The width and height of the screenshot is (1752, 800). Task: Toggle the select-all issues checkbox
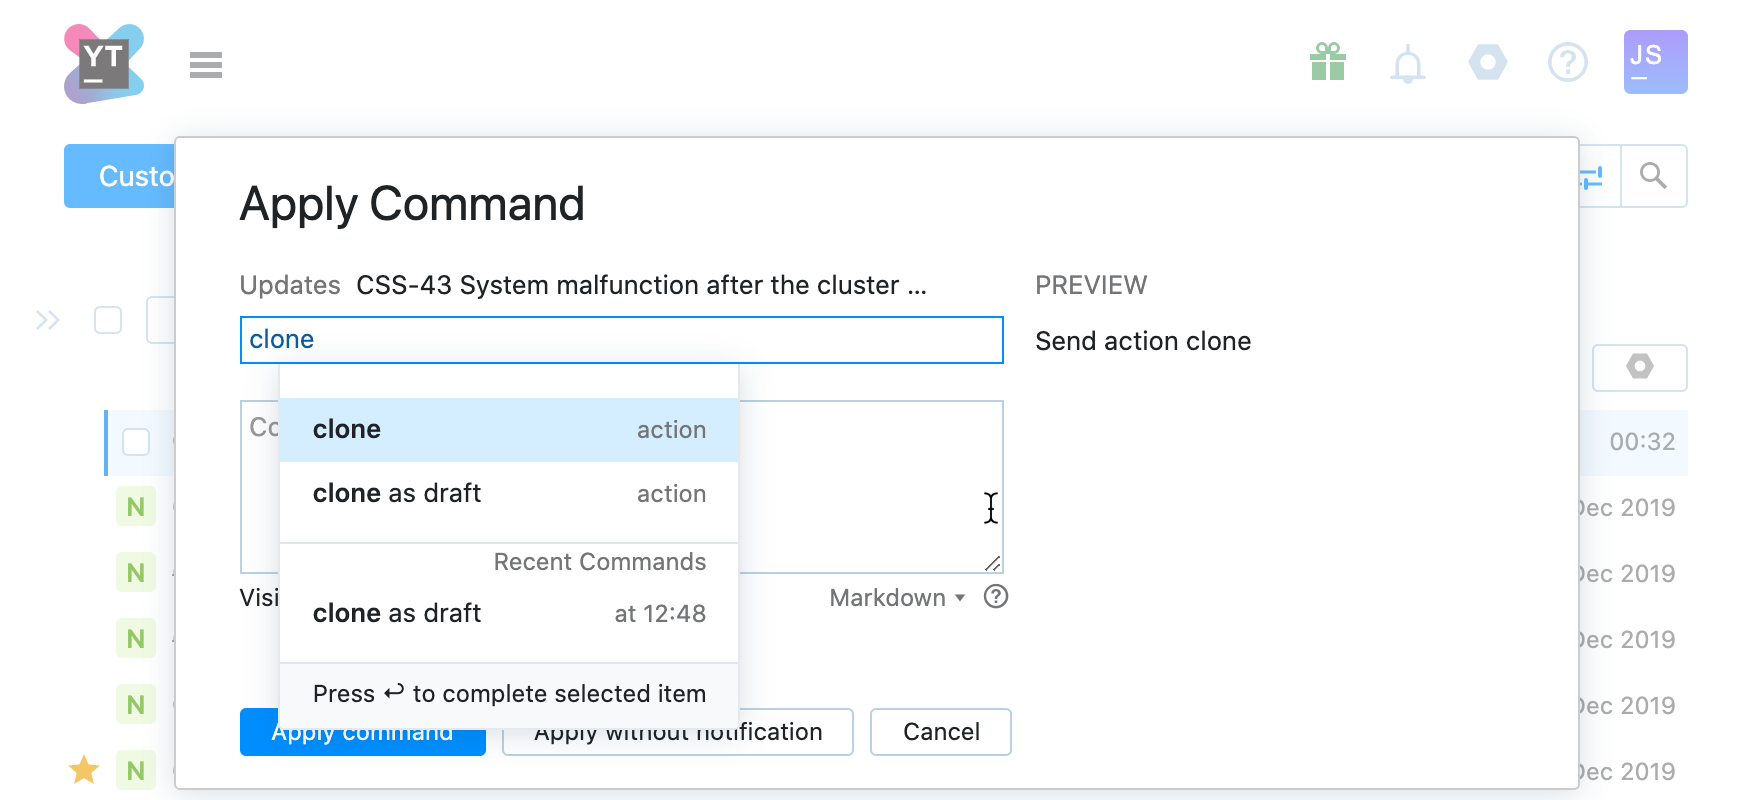pyautogui.click(x=108, y=320)
